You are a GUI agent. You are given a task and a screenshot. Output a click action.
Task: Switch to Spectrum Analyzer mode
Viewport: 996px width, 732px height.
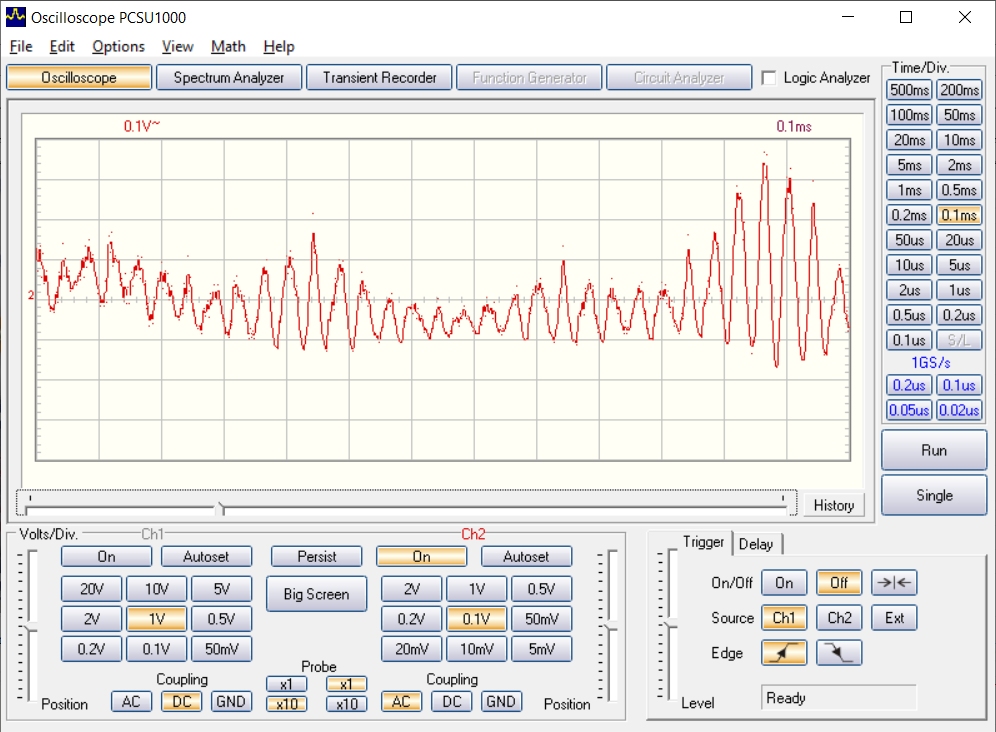(x=229, y=78)
